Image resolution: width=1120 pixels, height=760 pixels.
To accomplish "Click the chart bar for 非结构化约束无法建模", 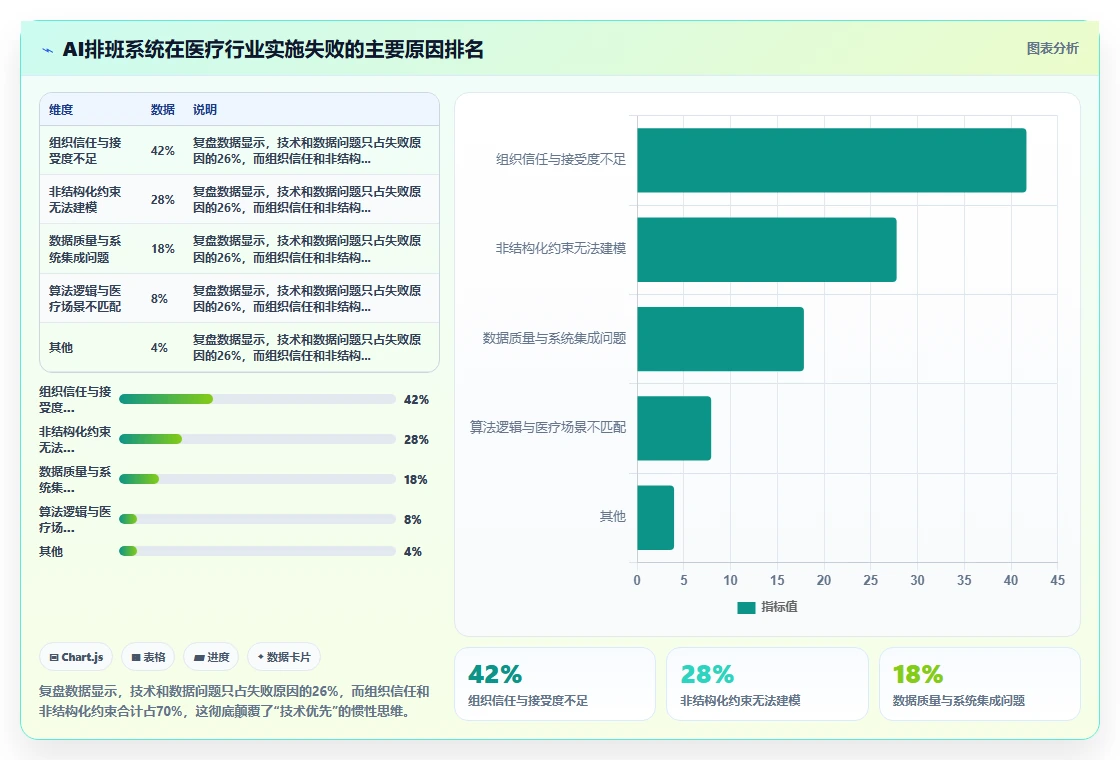I will (766, 249).
